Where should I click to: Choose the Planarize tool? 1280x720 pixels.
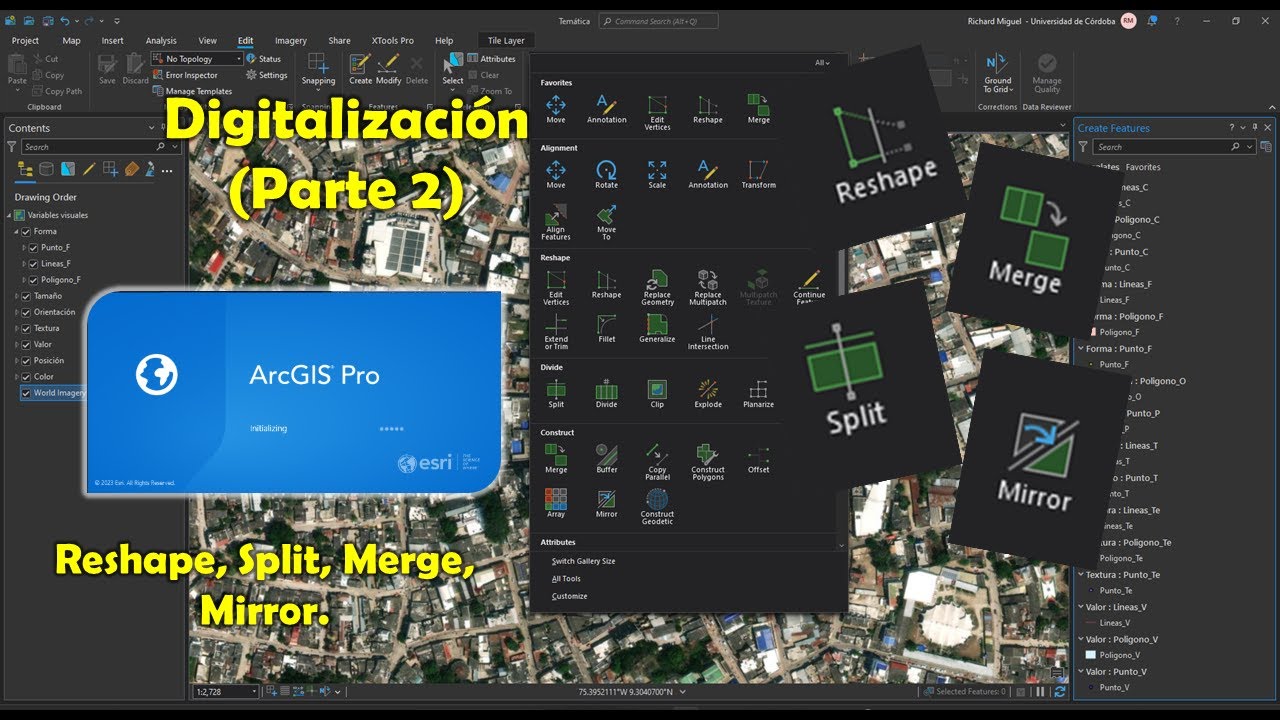tap(758, 393)
